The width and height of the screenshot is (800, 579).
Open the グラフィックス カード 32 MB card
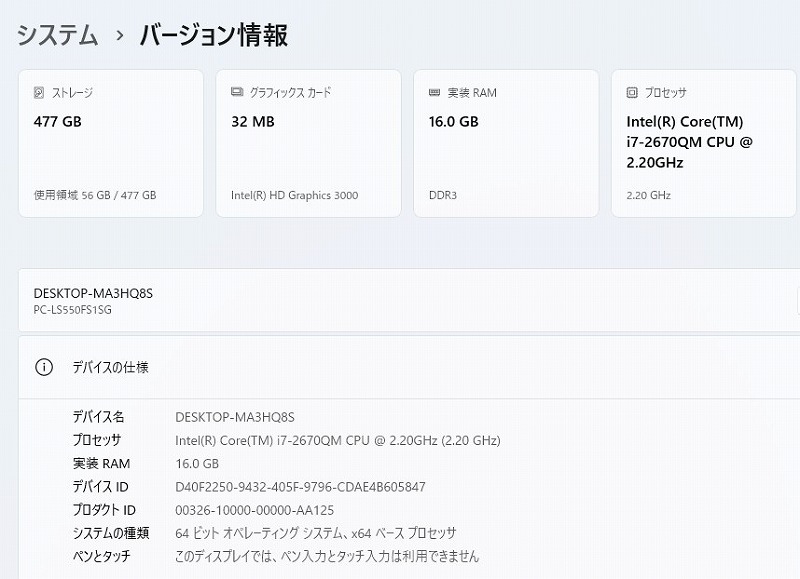(308, 143)
